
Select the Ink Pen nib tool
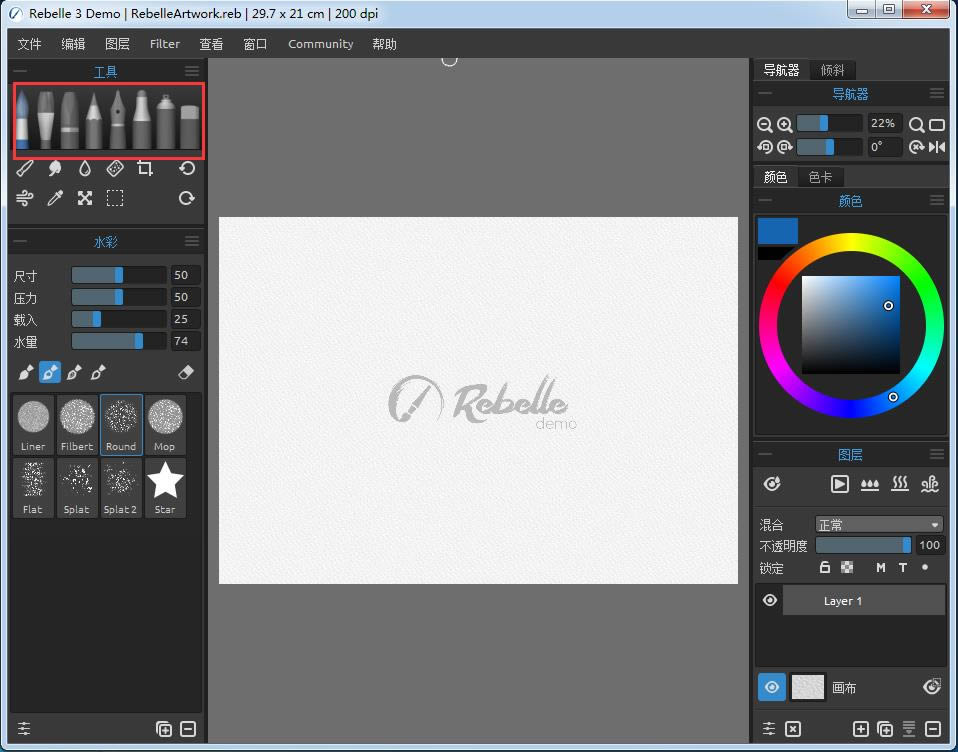coord(117,119)
